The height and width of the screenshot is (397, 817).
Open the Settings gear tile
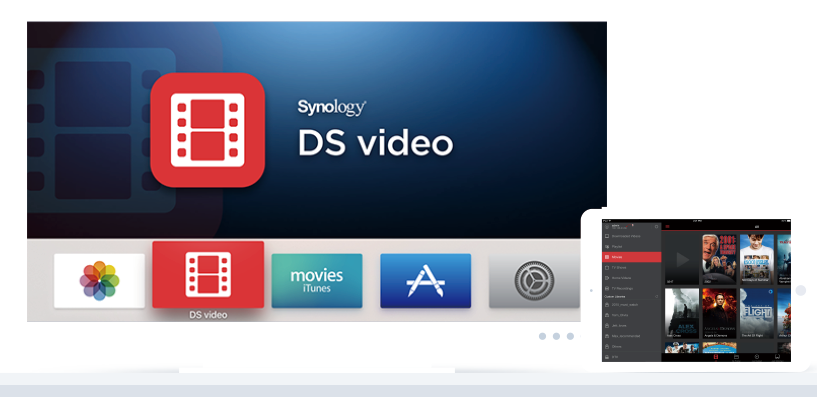(535, 281)
